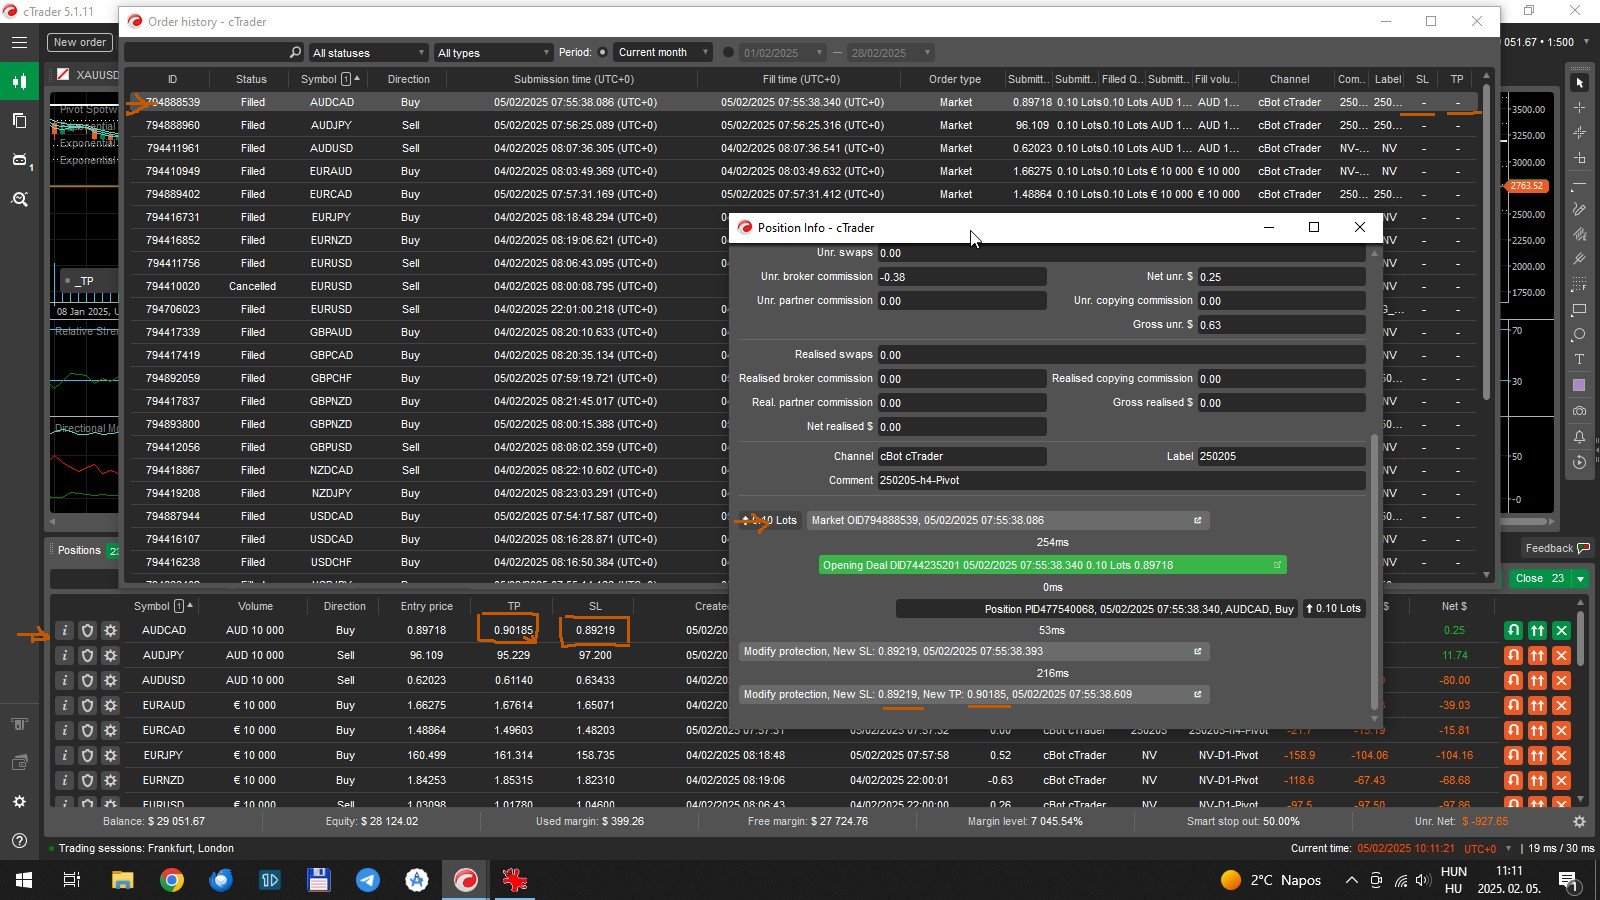Open the All statuses dropdown
The image size is (1600, 900).
point(367,53)
